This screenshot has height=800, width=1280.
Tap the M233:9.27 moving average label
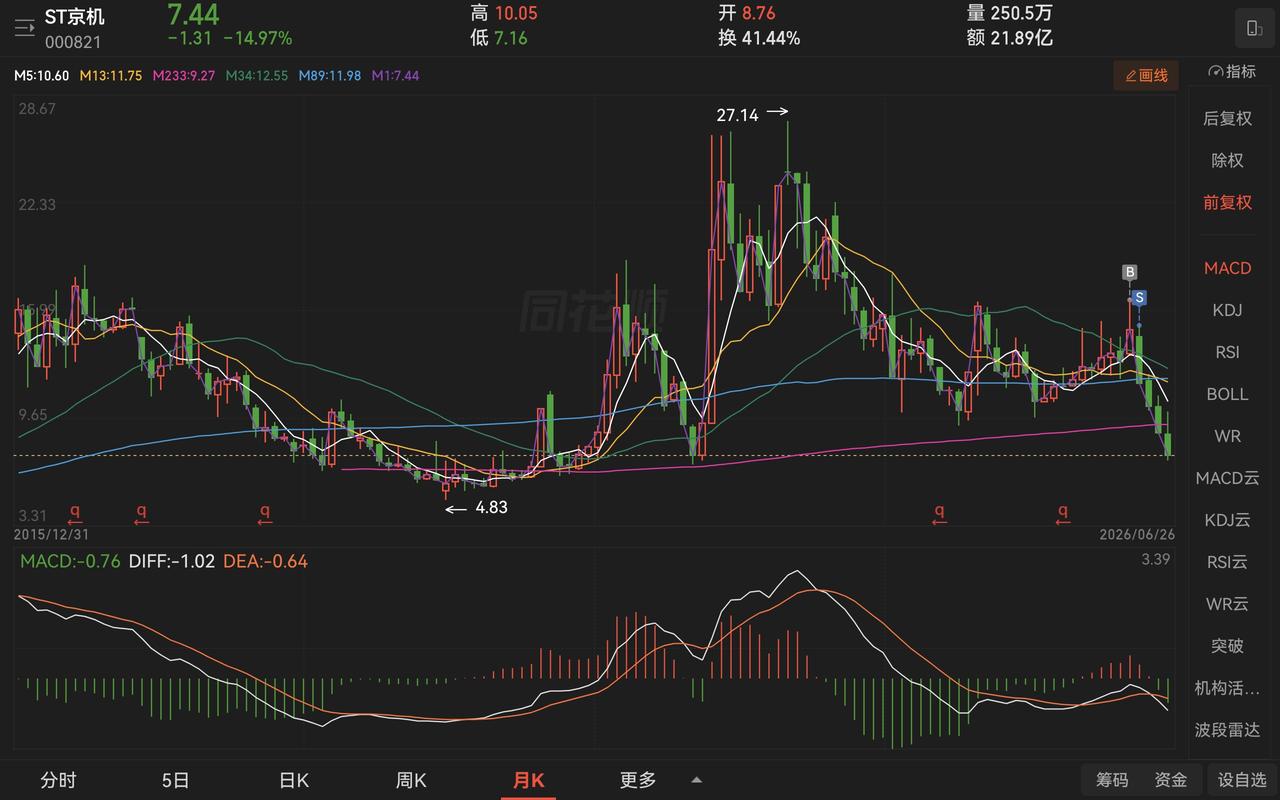184,76
